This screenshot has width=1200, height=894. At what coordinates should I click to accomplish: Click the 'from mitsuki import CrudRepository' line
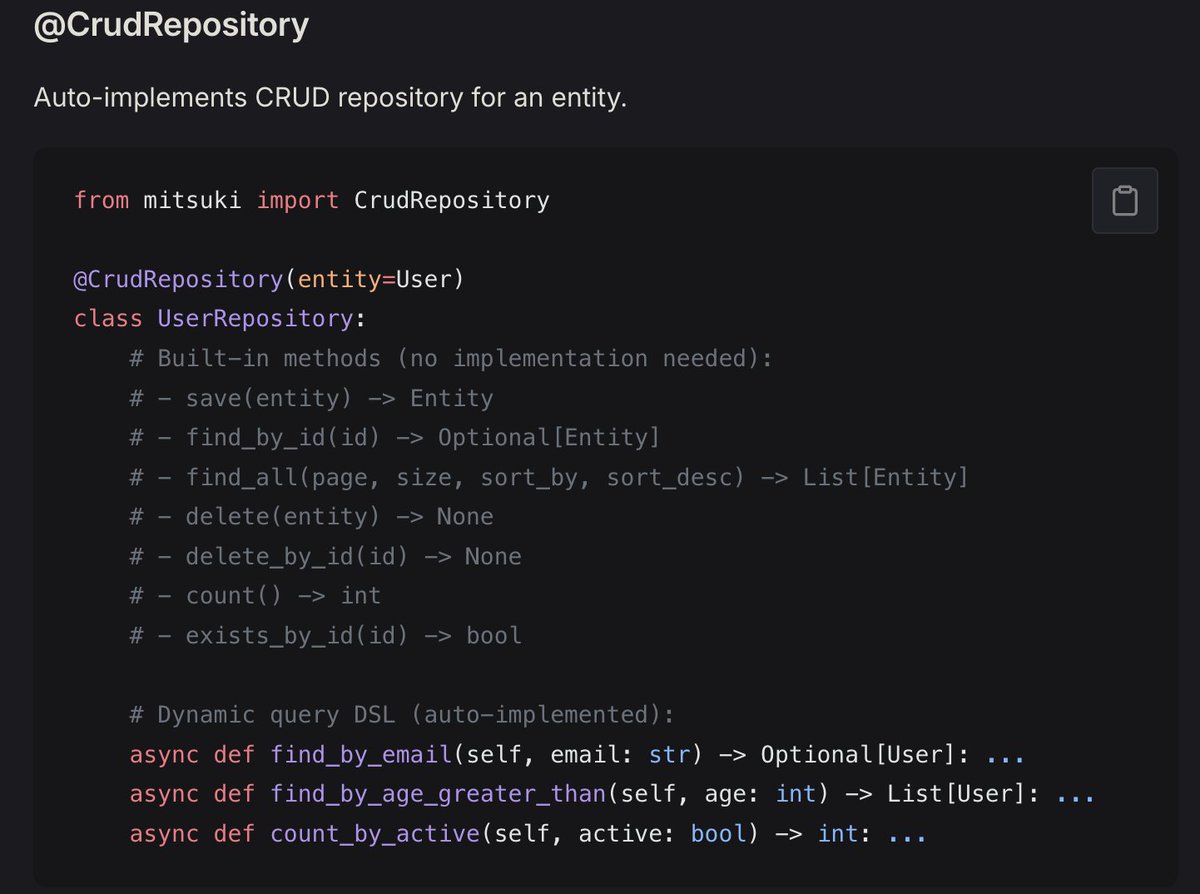(x=312, y=200)
